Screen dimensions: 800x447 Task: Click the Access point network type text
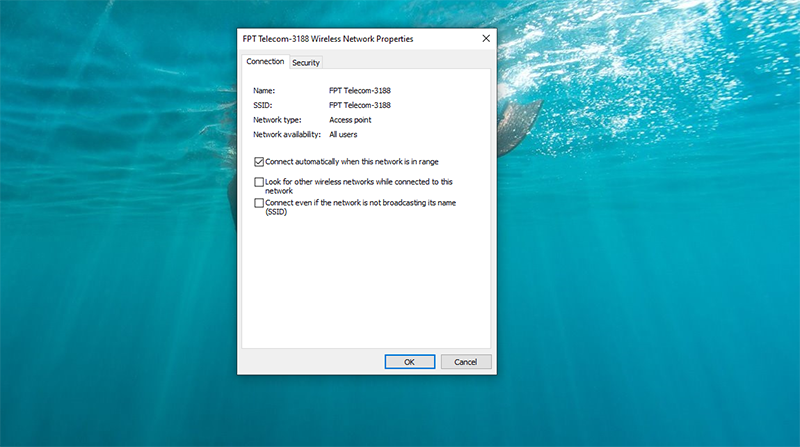pyautogui.click(x=350, y=120)
